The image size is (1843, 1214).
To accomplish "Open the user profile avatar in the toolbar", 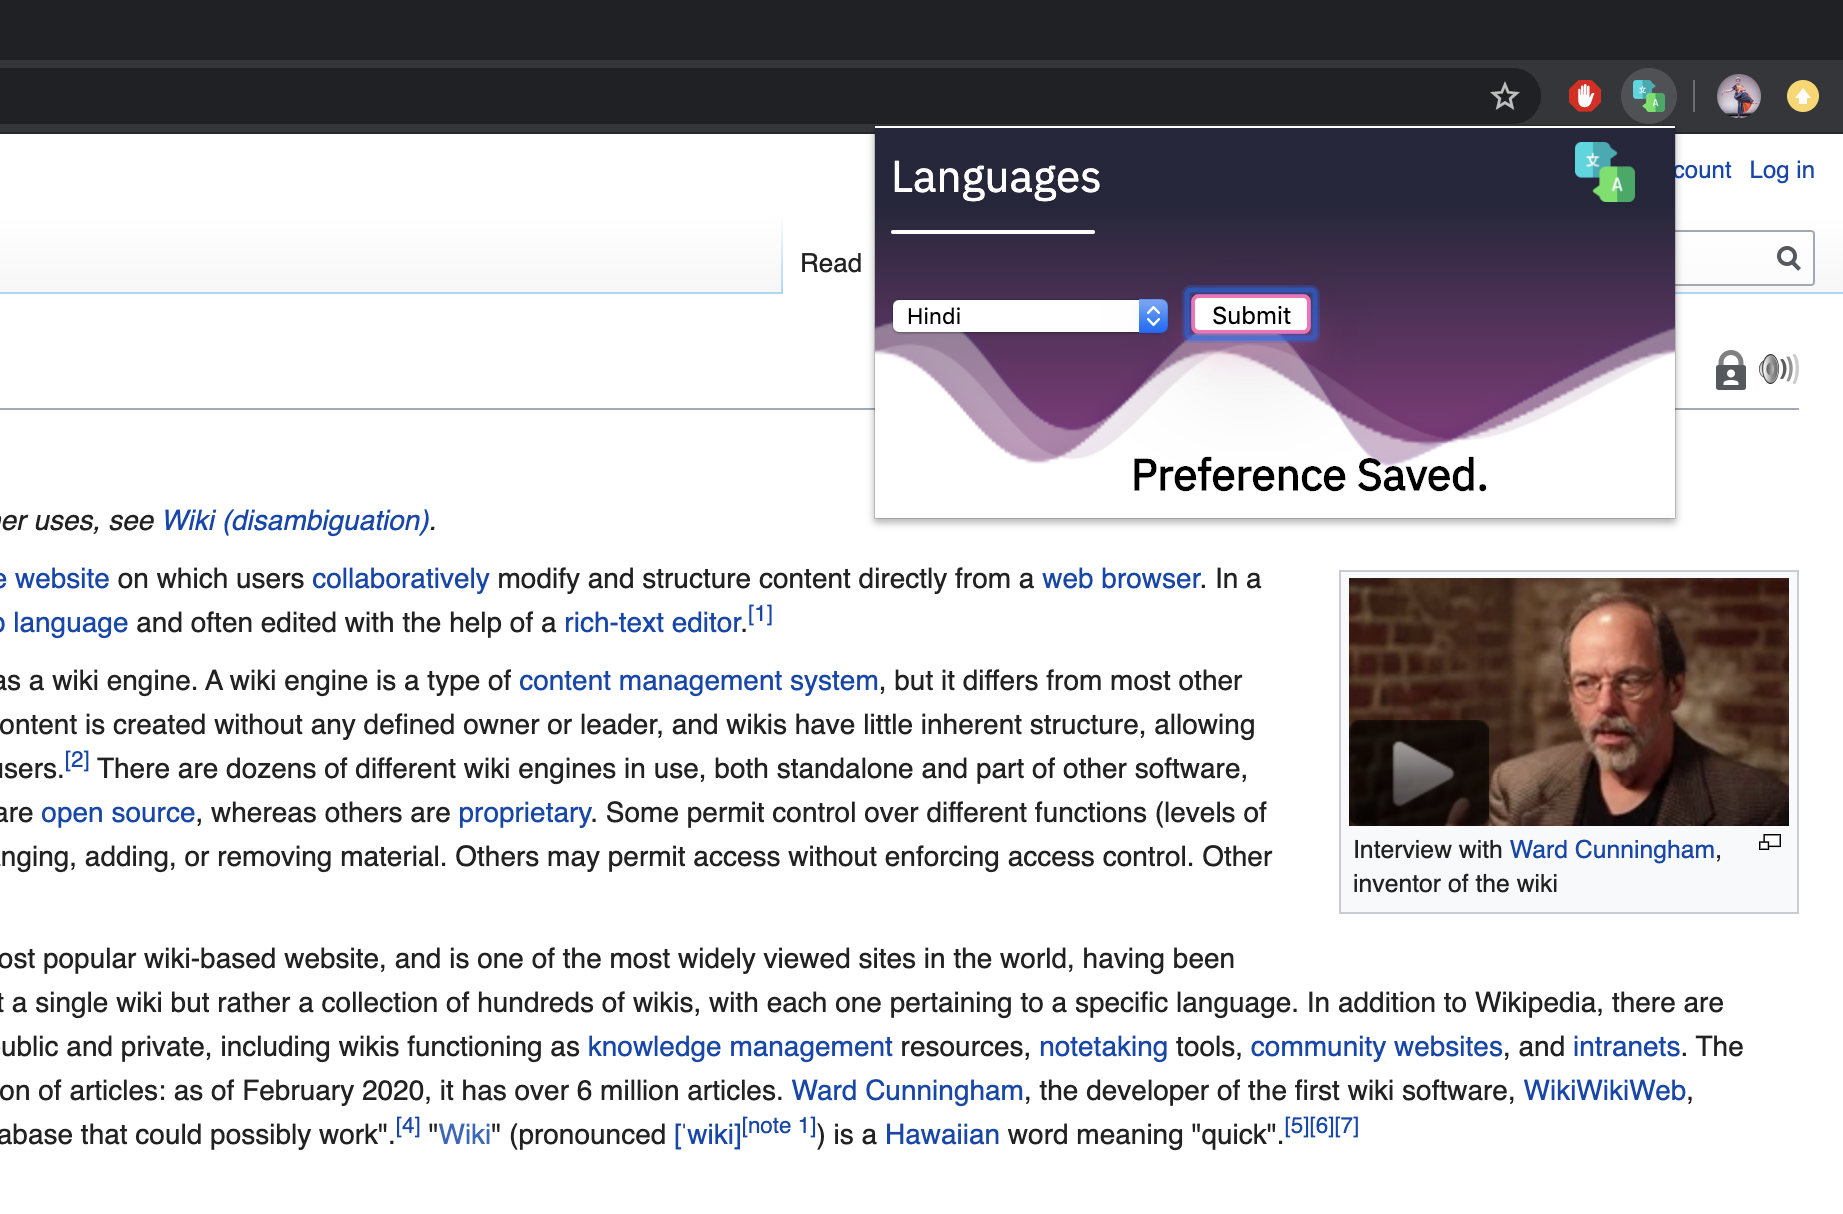I will (1738, 96).
